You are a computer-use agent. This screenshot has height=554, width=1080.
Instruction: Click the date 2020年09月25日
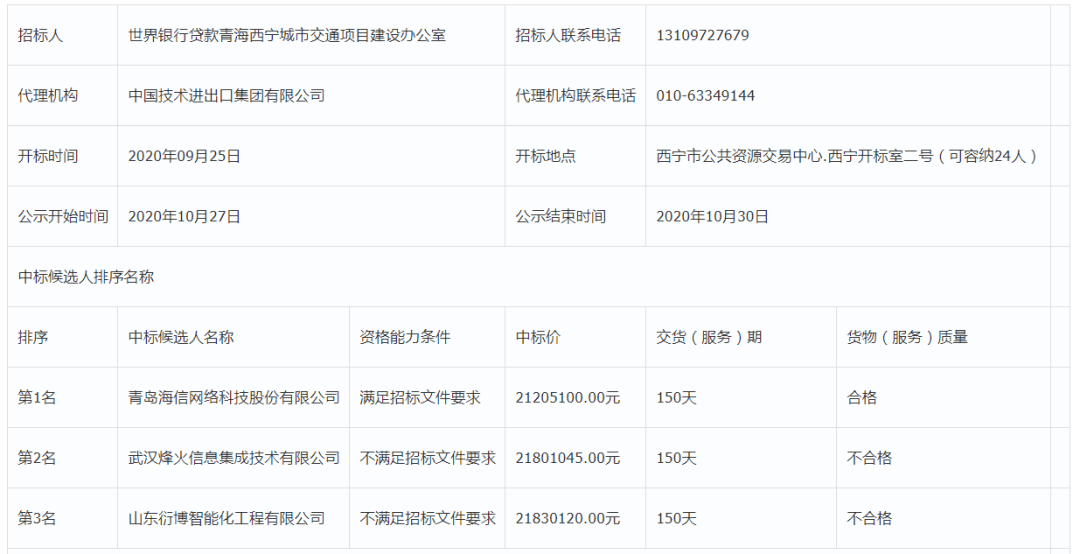tap(185, 156)
